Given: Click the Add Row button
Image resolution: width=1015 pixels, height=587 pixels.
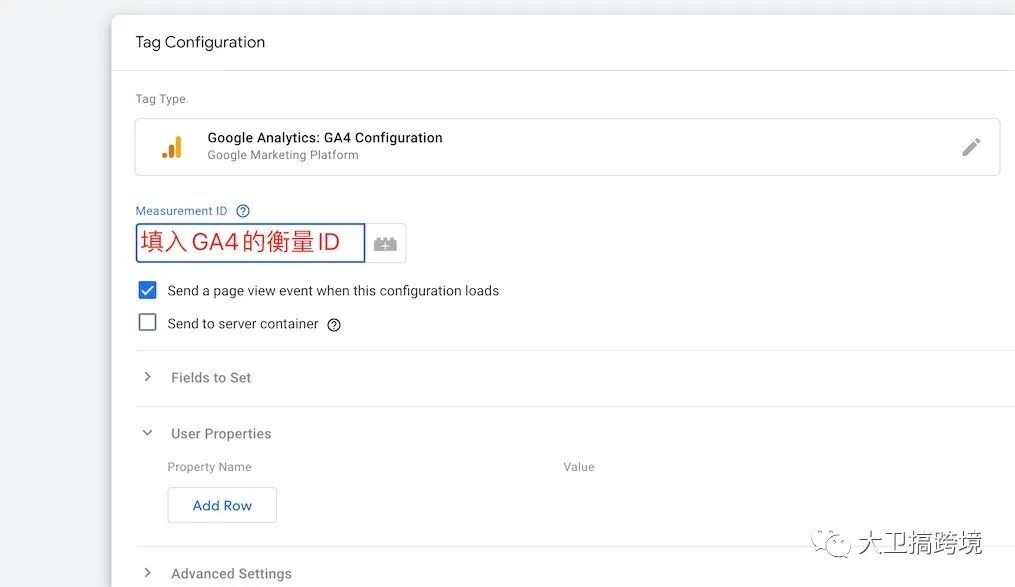Looking at the screenshot, I should click(x=222, y=505).
